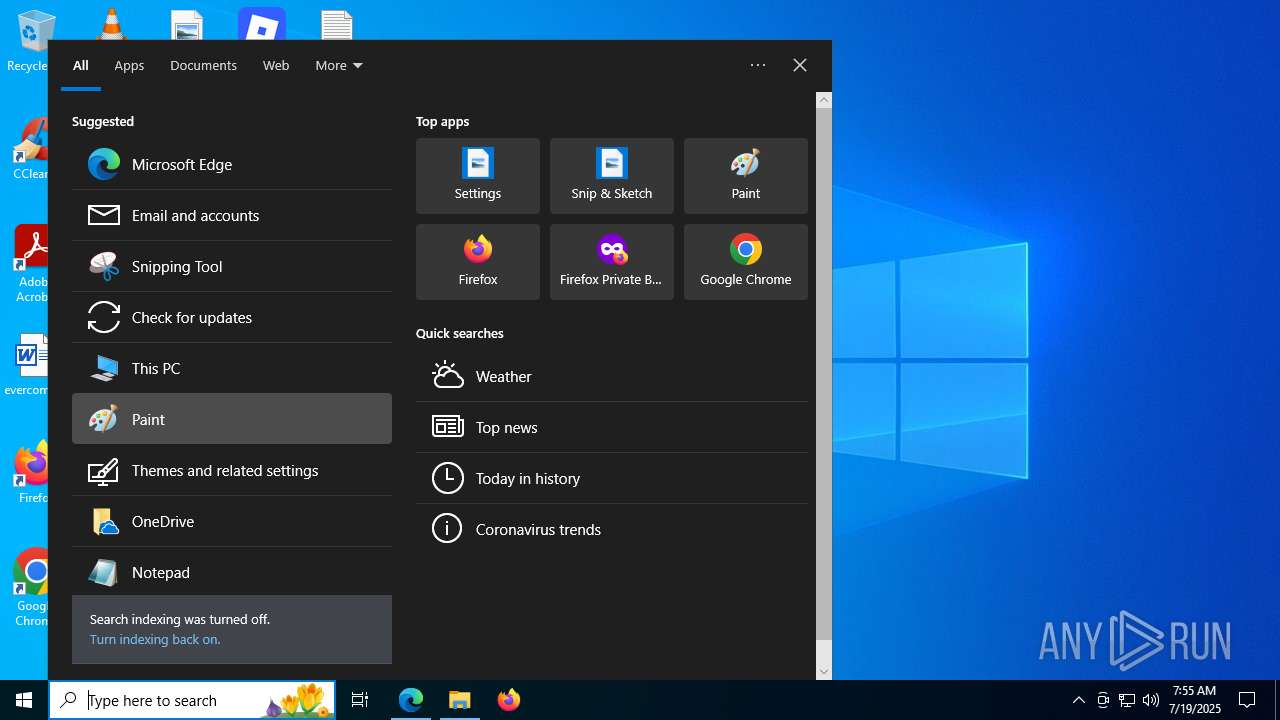Click the search panel scroll up arrow
Viewport: 1280px width, 720px height.
[824, 99]
